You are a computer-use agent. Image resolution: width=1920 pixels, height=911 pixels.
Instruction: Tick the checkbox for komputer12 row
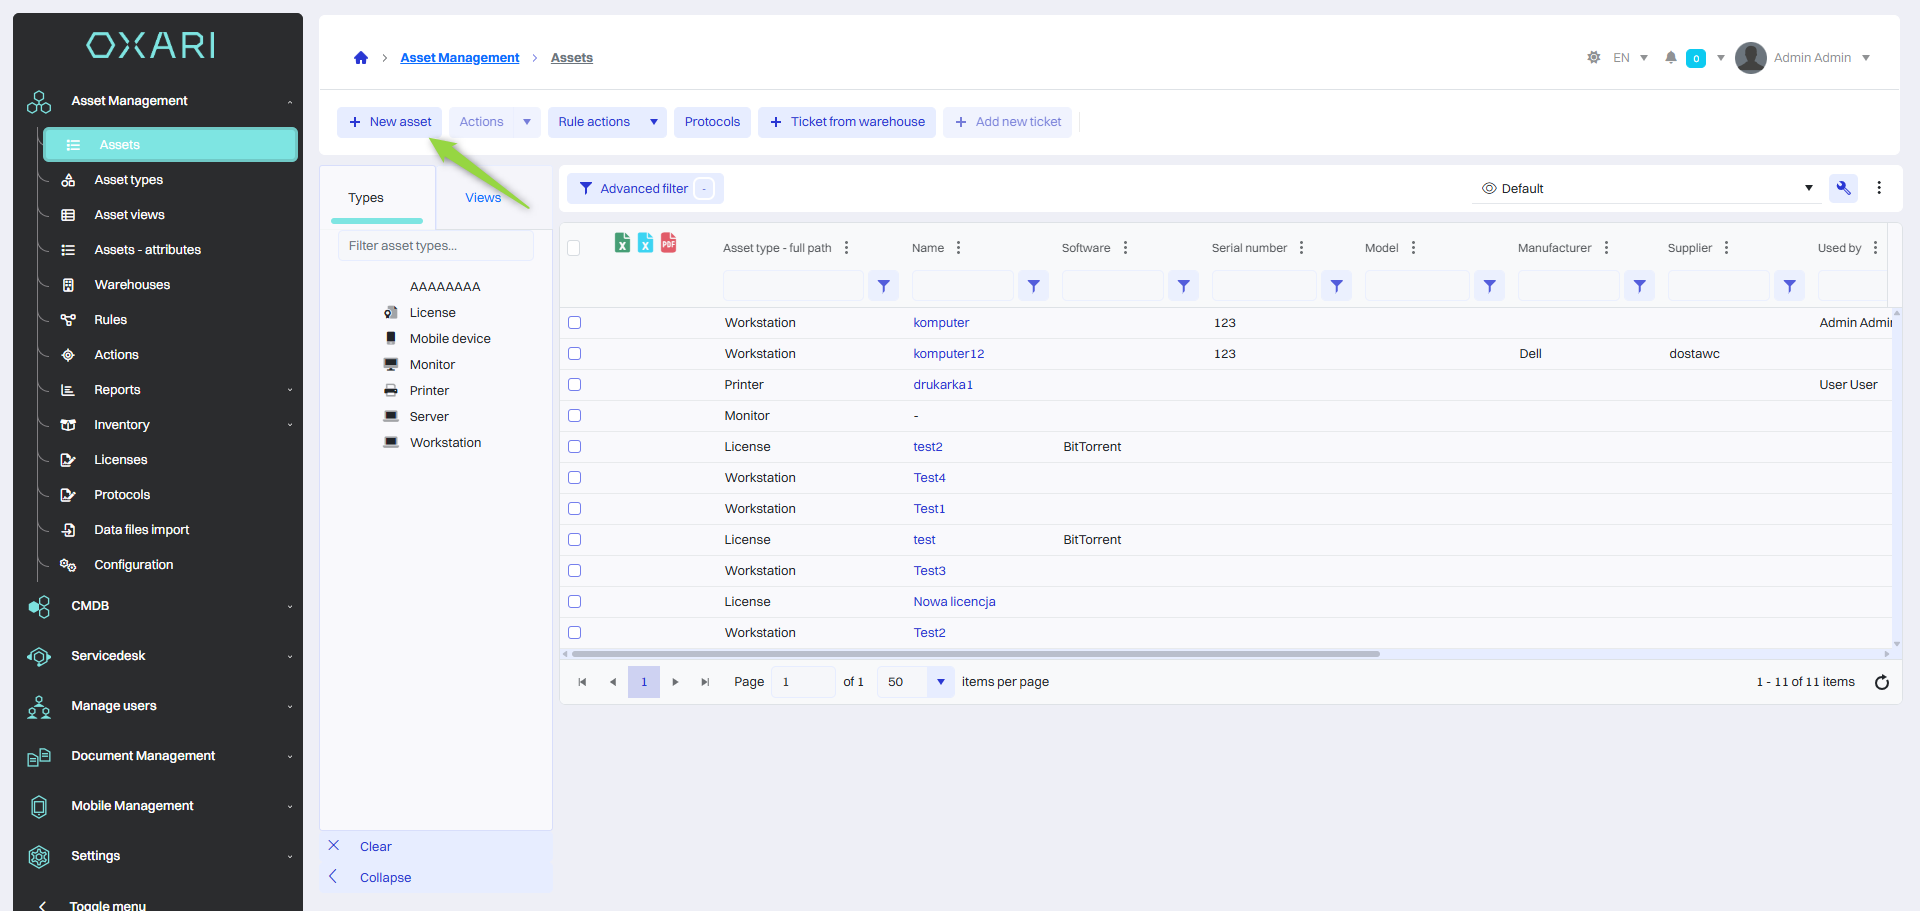(x=574, y=354)
